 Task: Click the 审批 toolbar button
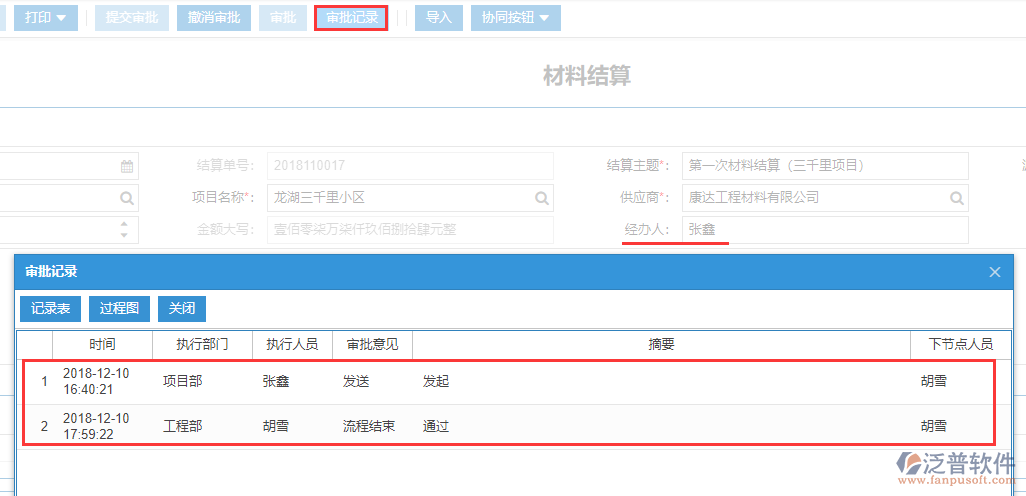point(283,18)
